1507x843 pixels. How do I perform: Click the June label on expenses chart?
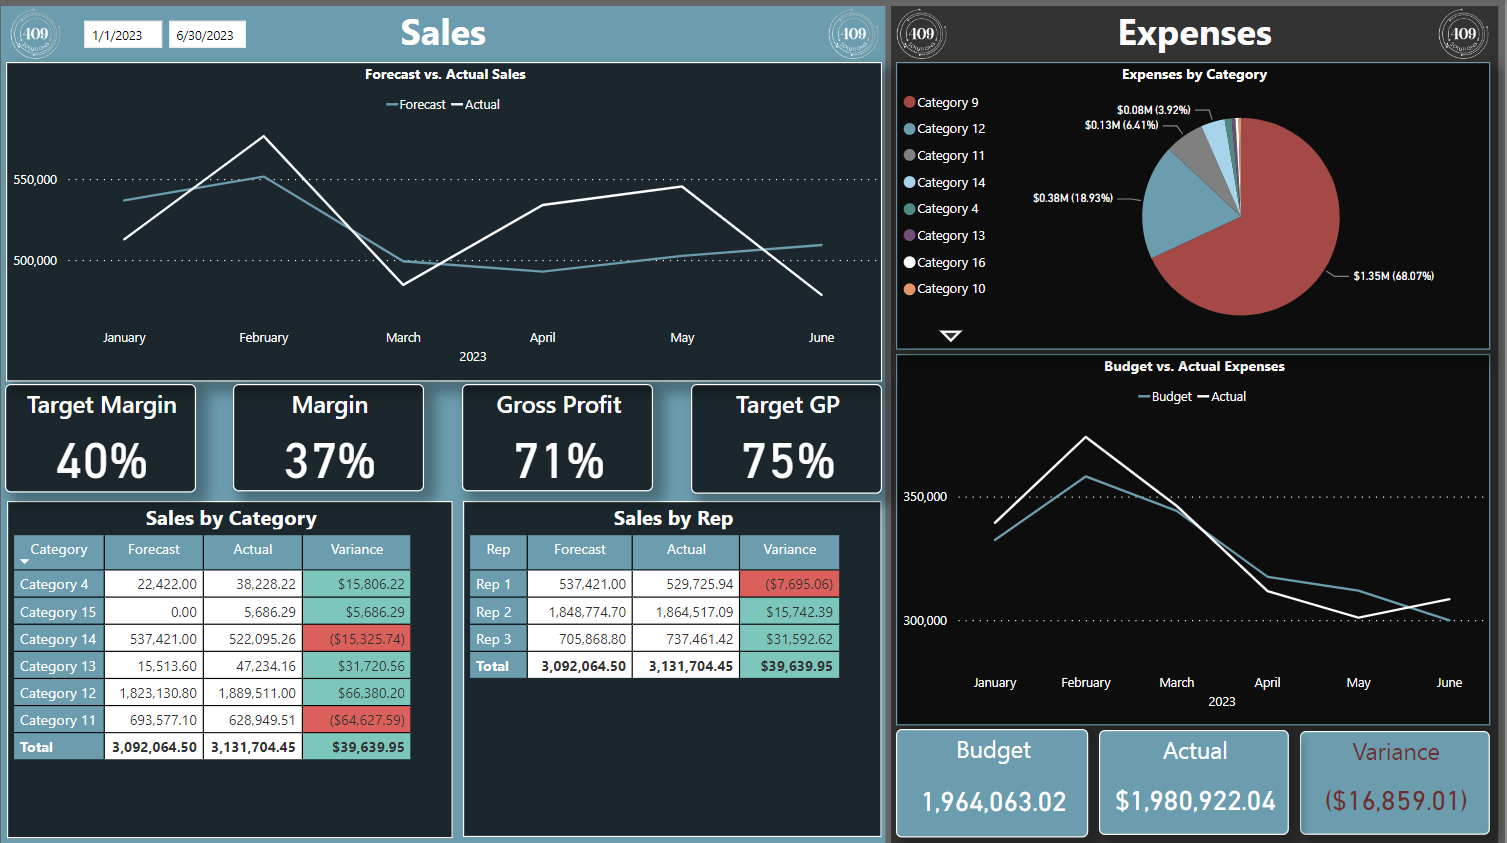click(1449, 683)
